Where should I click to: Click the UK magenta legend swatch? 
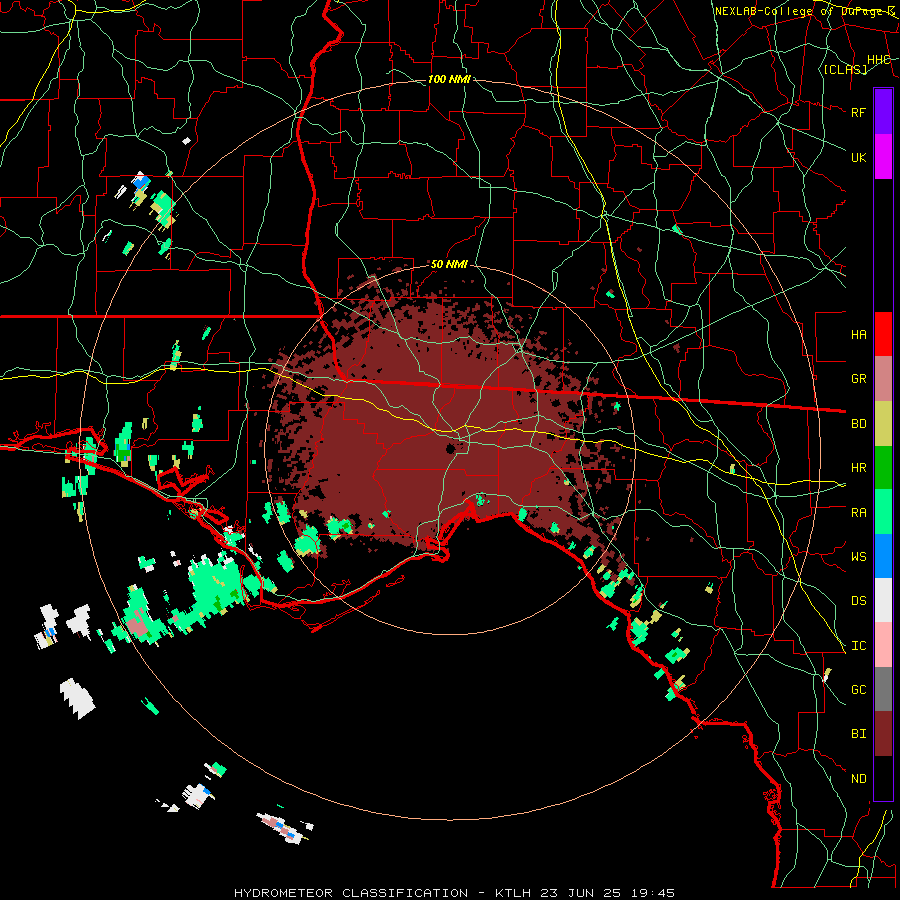pyautogui.click(x=883, y=157)
